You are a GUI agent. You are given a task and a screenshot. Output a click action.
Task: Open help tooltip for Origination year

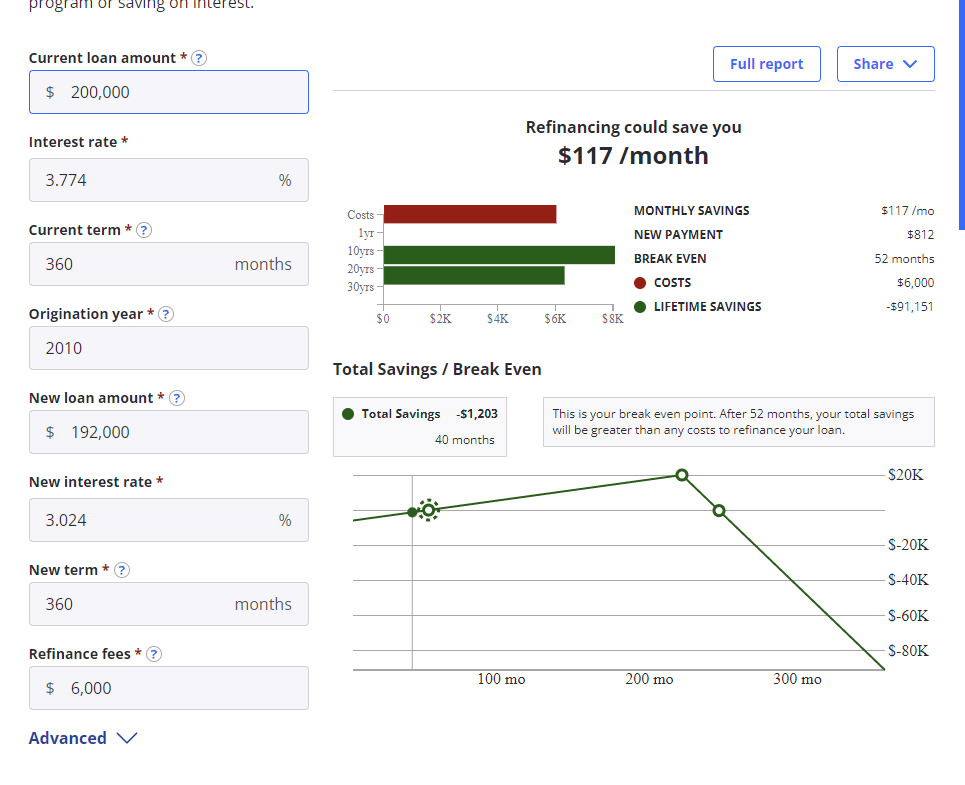pyautogui.click(x=166, y=314)
